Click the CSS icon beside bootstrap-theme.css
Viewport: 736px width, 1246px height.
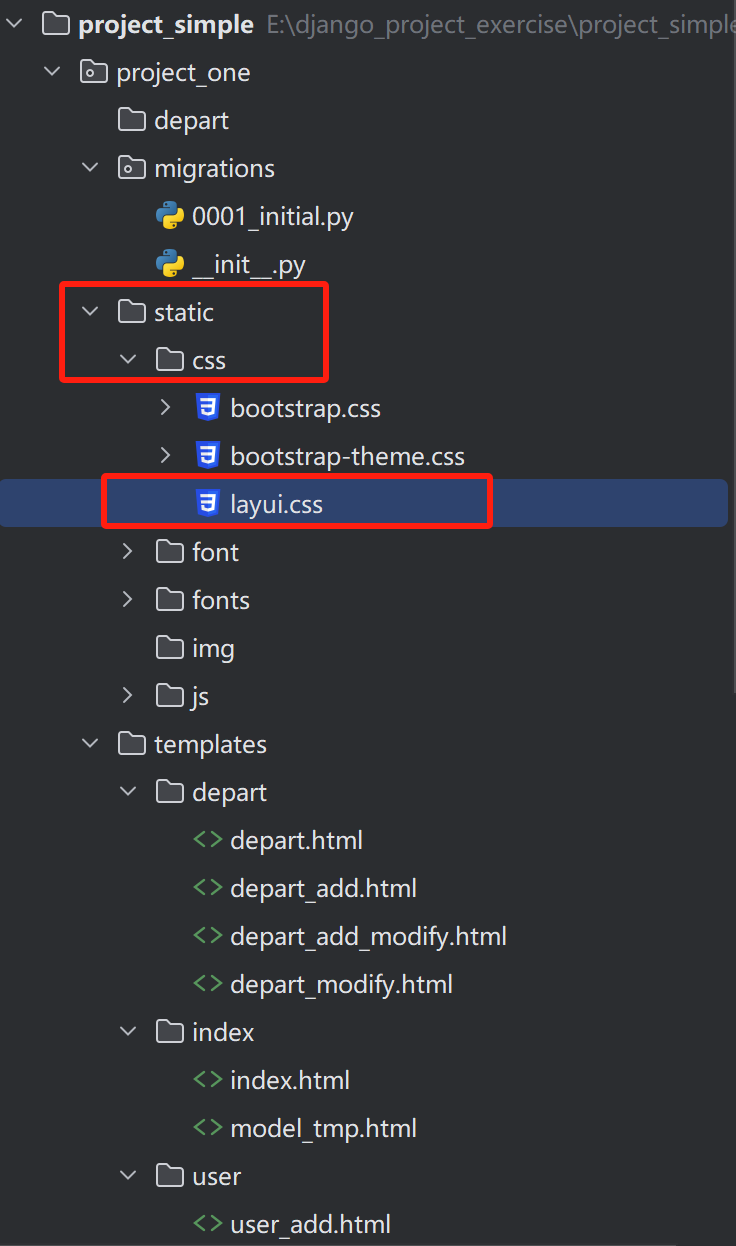tap(208, 456)
